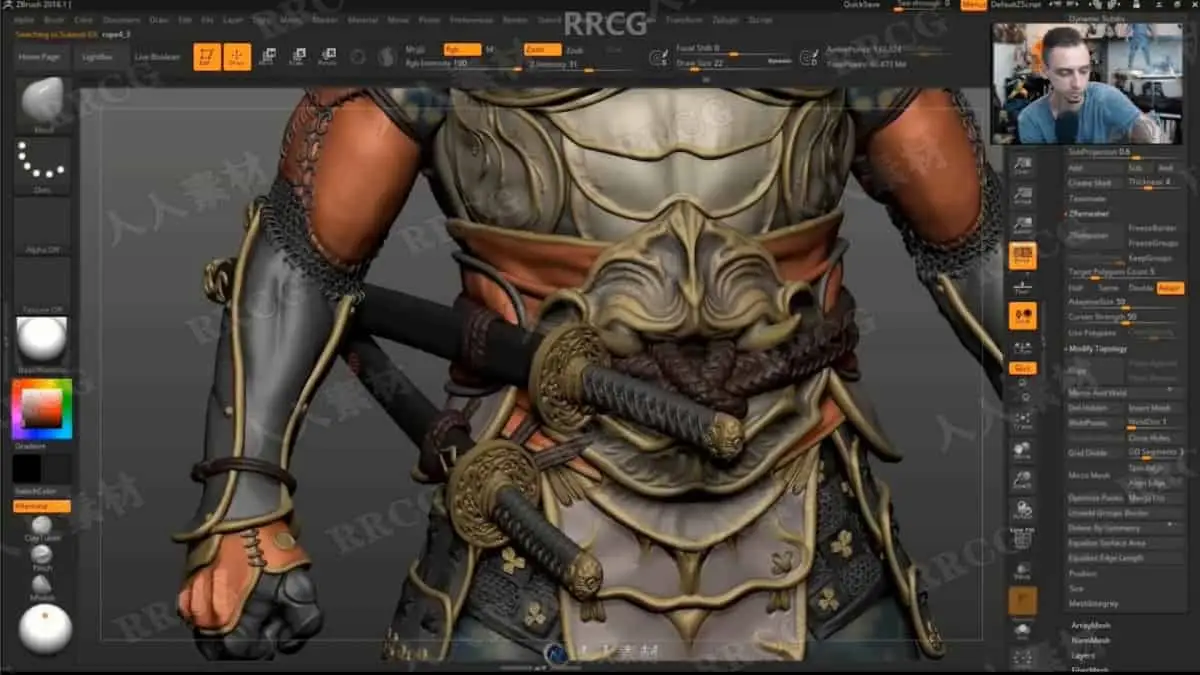Open the Alpha menu
Screen dimensions: 1200x675
click(x=24, y=19)
